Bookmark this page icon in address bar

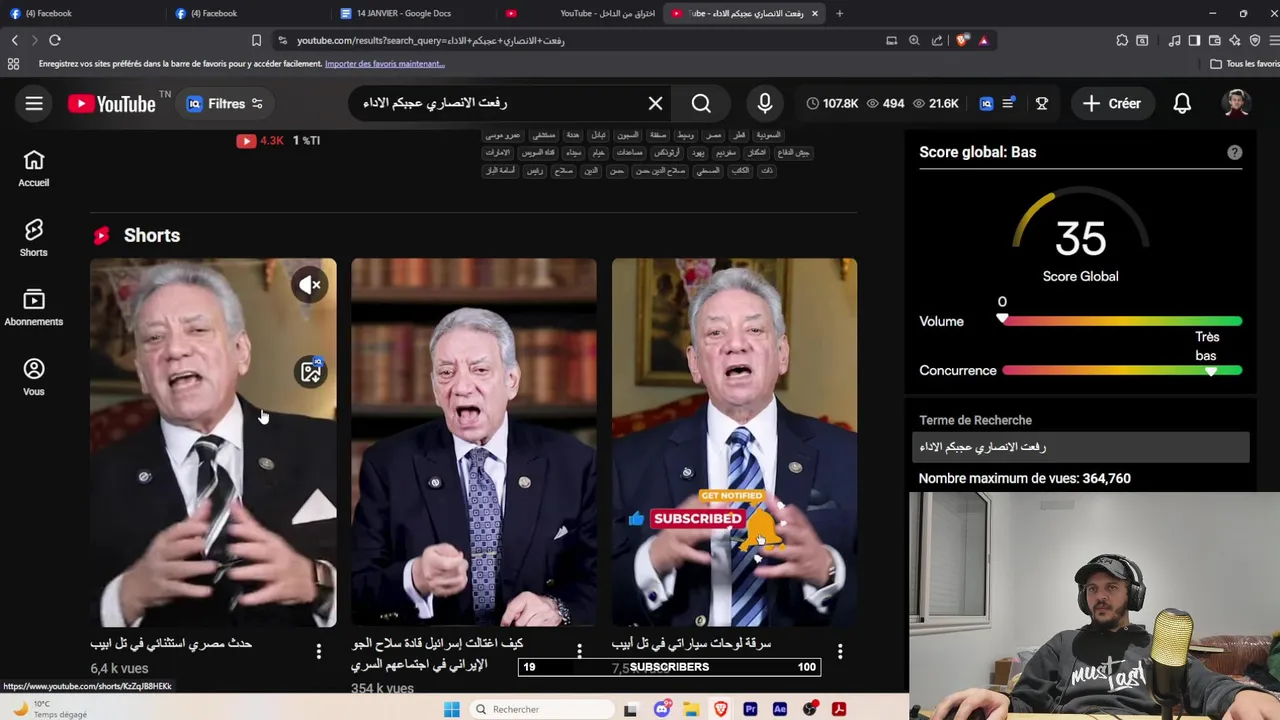click(256, 40)
